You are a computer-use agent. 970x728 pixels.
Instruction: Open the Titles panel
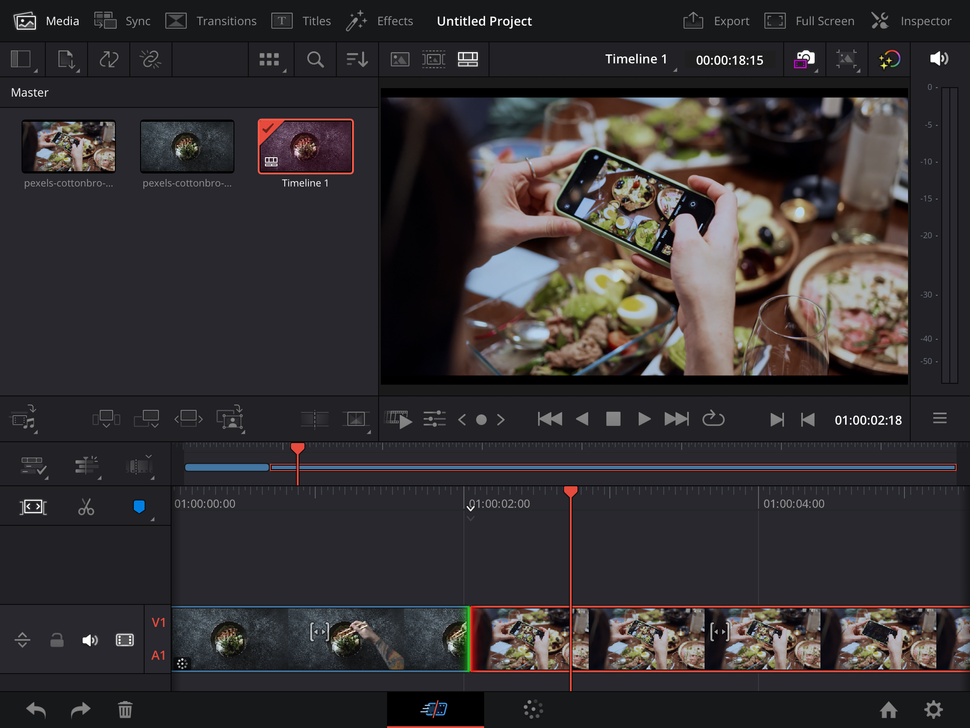(301, 20)
